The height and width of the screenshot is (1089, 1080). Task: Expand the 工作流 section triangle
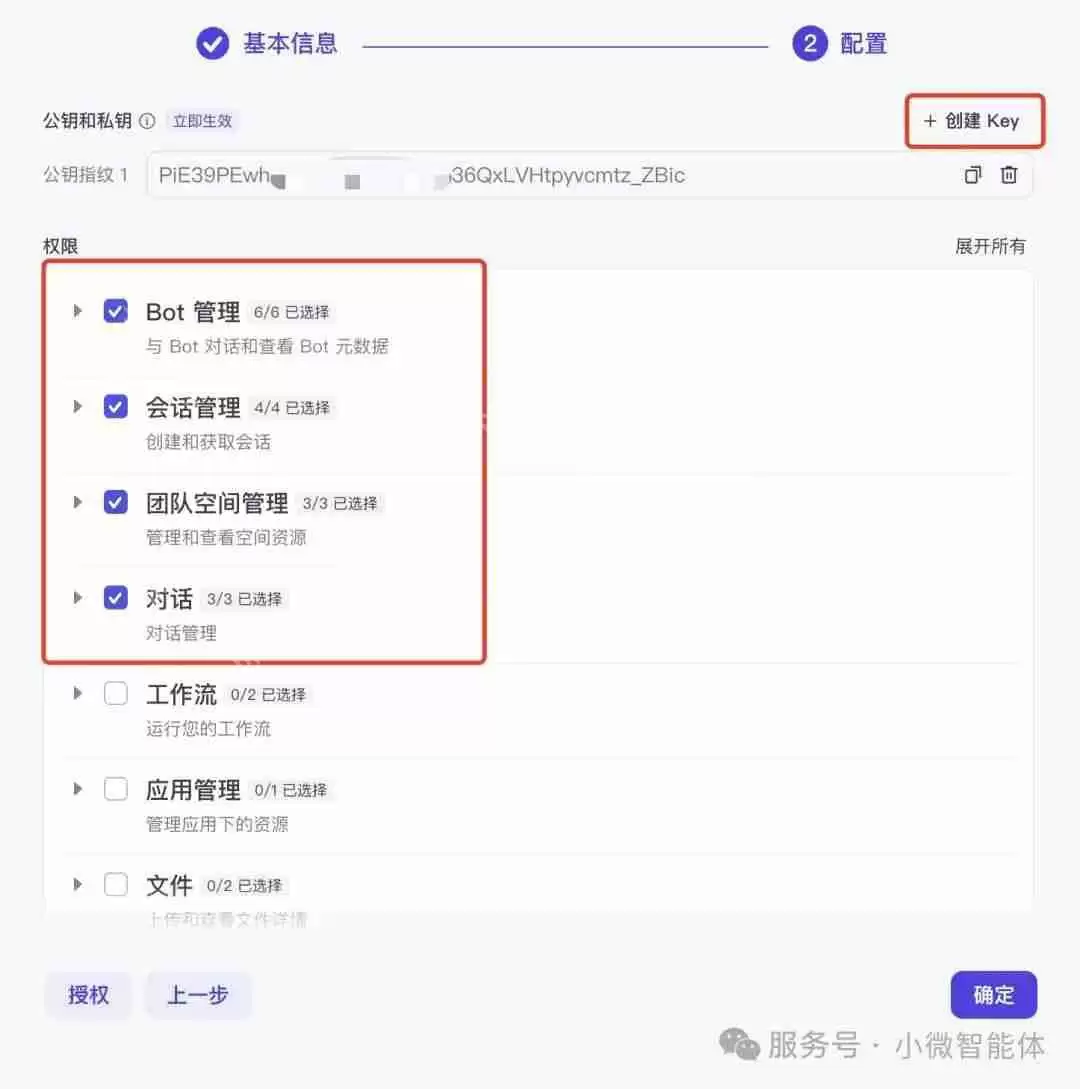point(77,693)
